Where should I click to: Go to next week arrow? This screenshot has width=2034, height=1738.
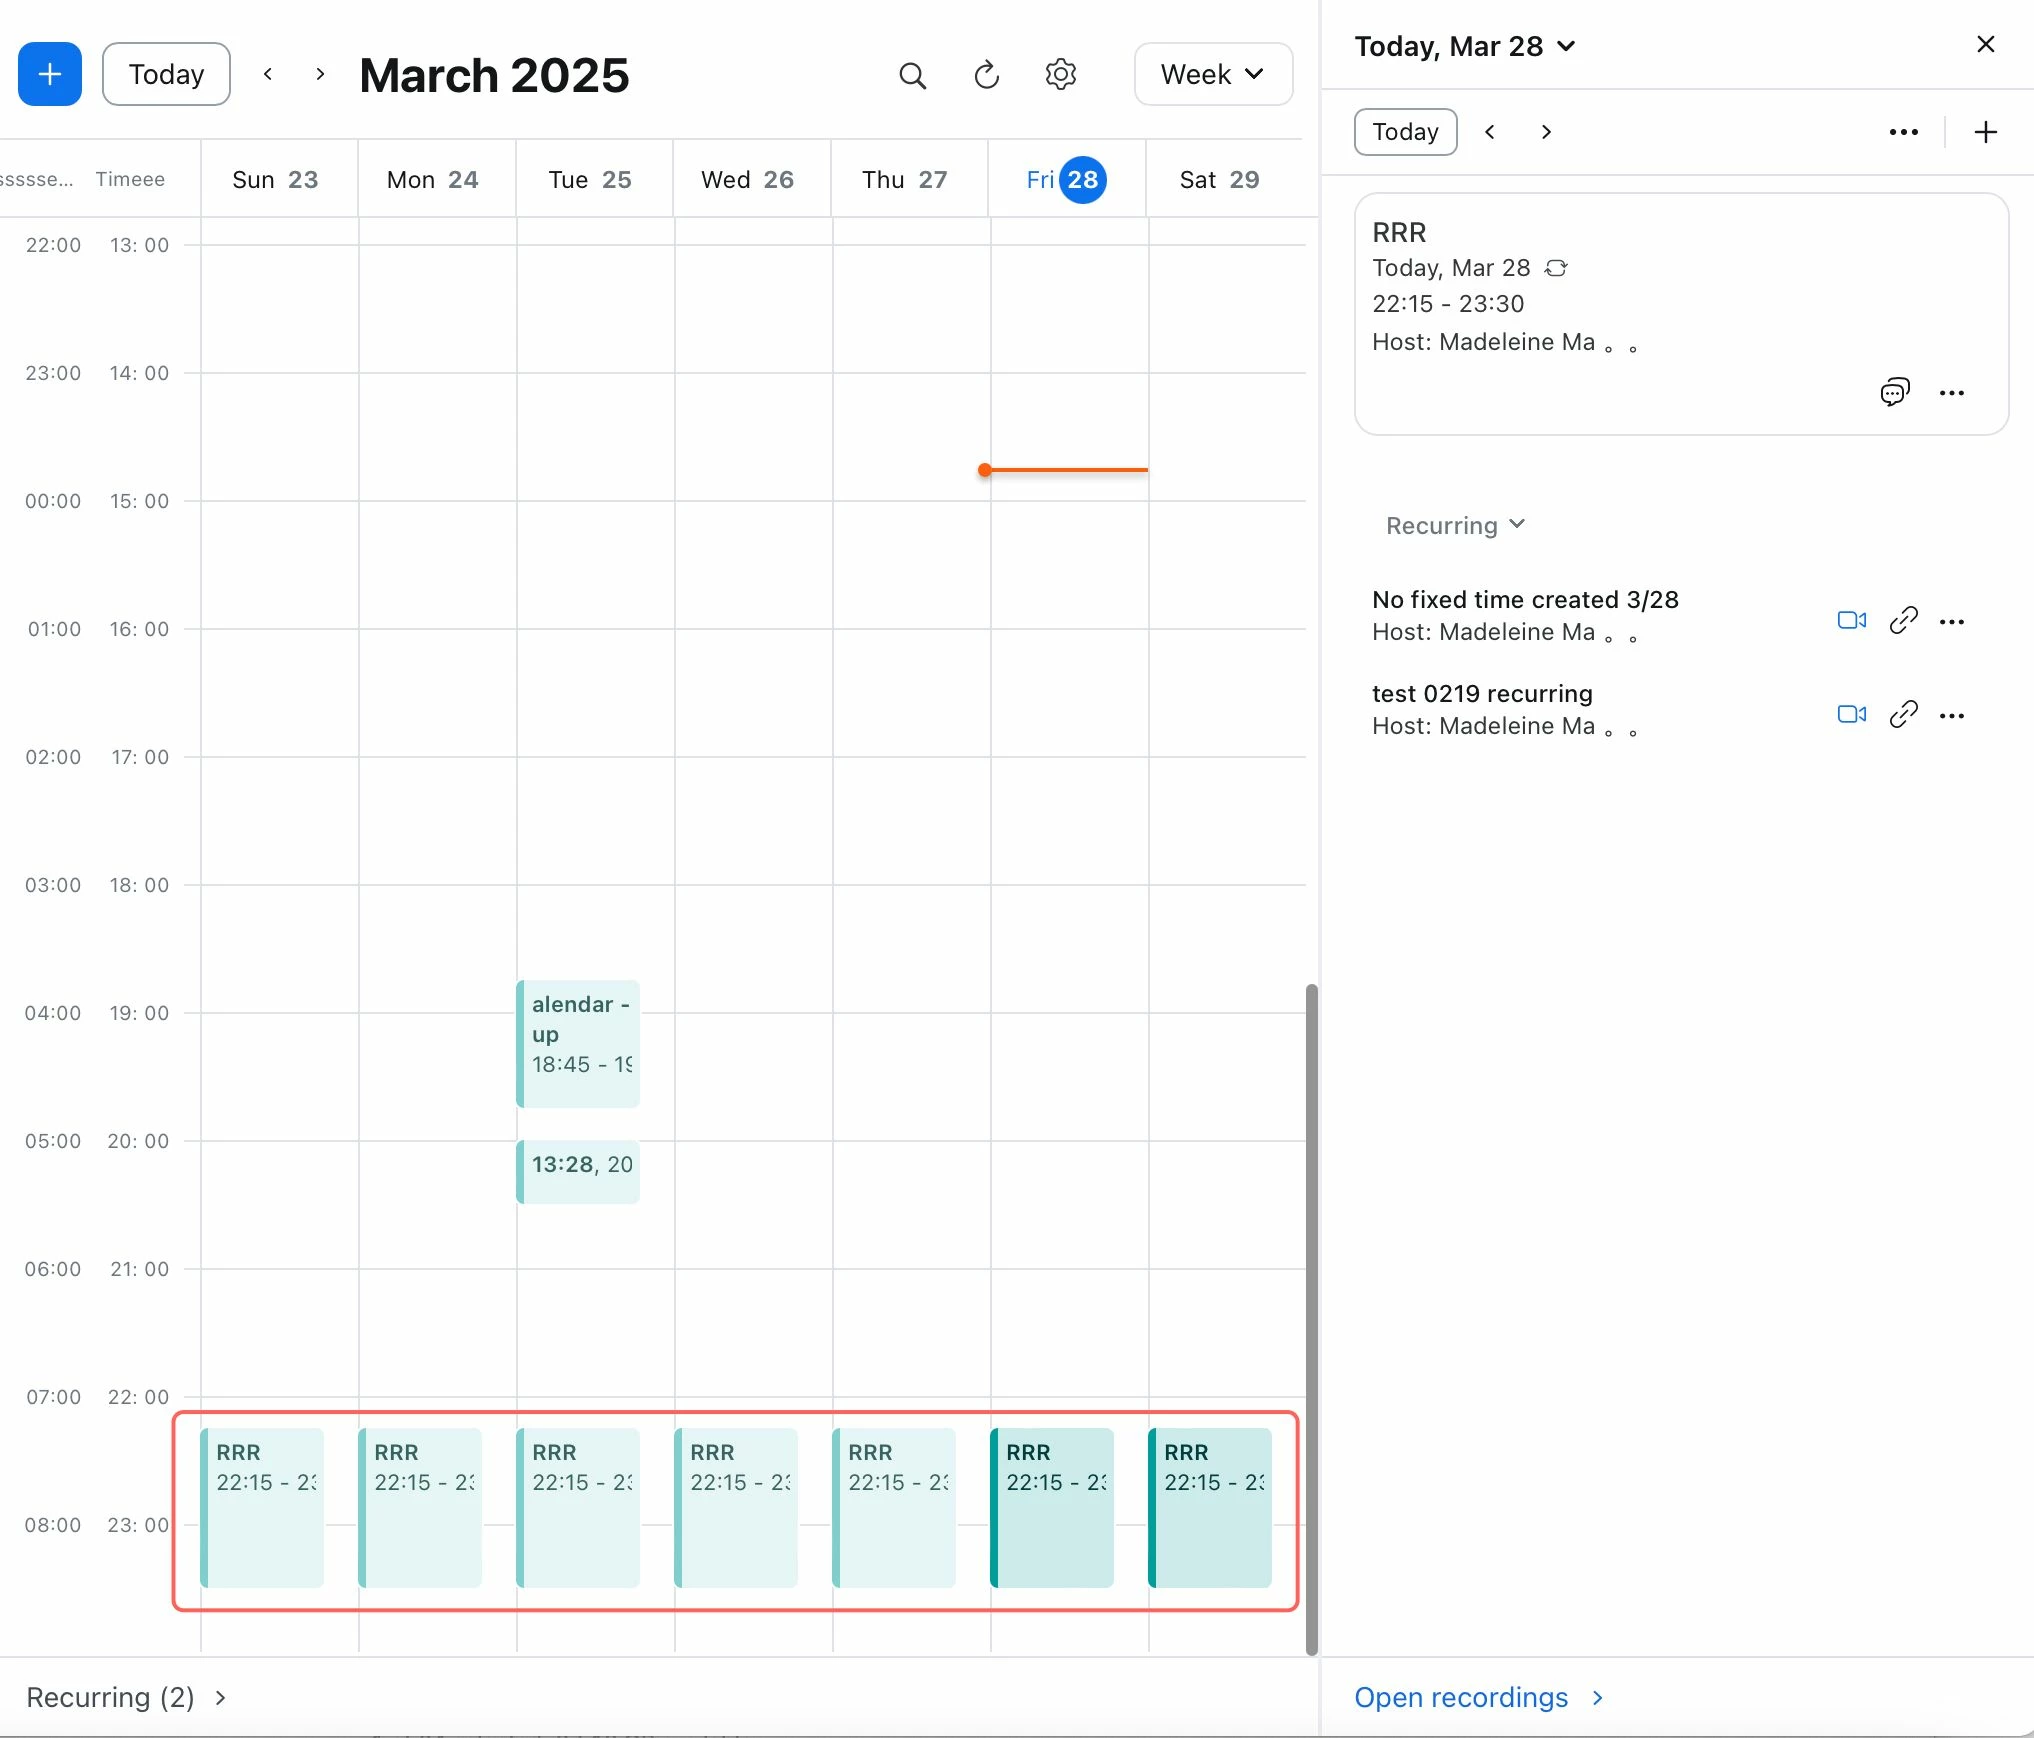pyautogui.click(x=320, y=75)
